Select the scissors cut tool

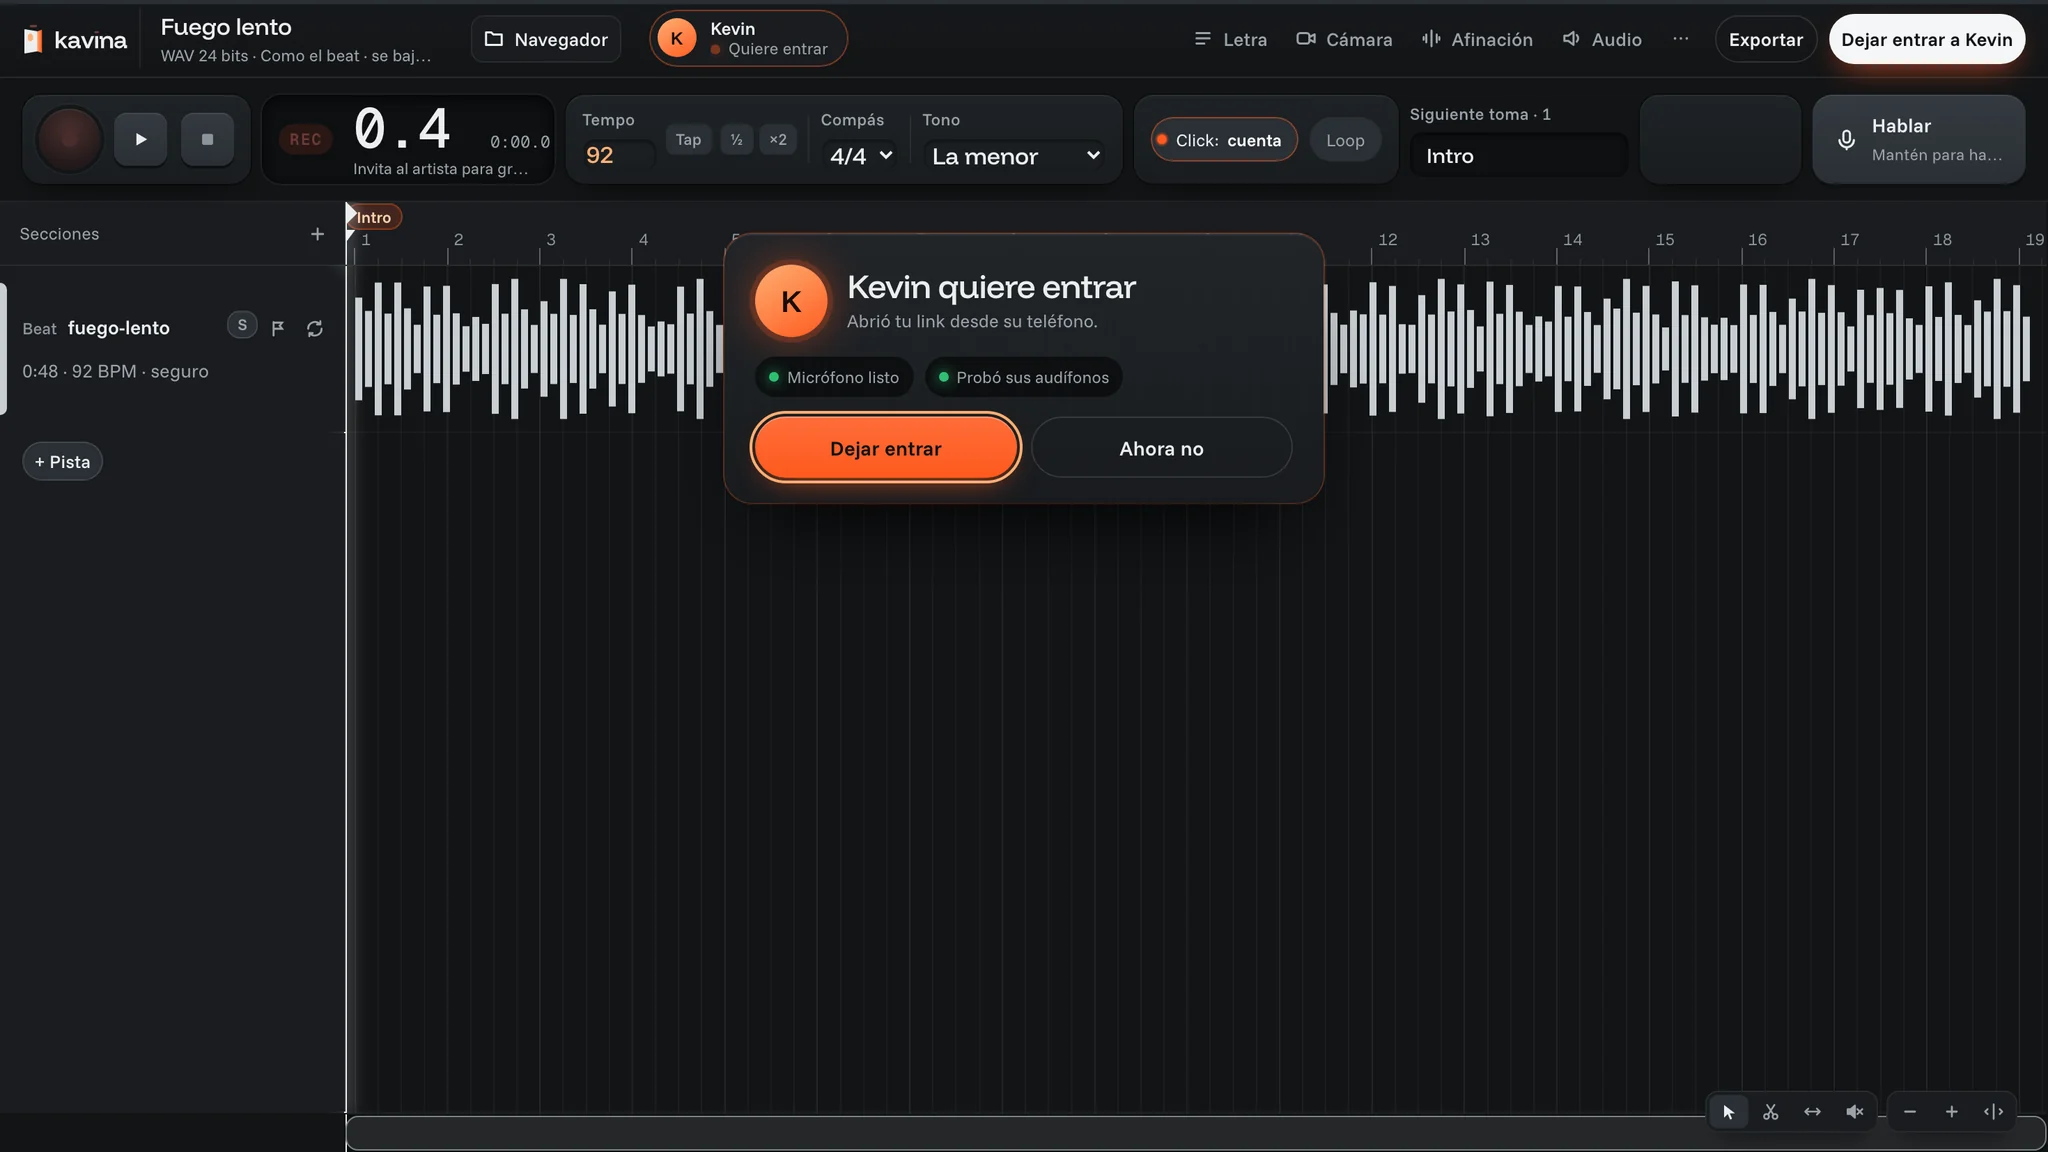pos(1770,1112)
